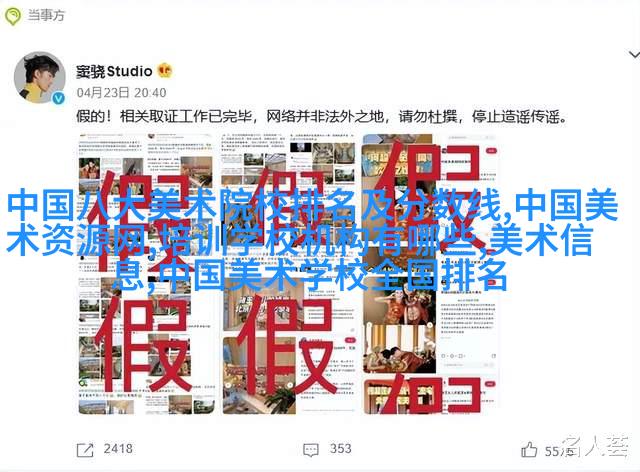The height and width of the screenshot is (472, 640).
Task: Open the top-left screenshot image in post
Action: pyautogui.click(x=147, y=203)
